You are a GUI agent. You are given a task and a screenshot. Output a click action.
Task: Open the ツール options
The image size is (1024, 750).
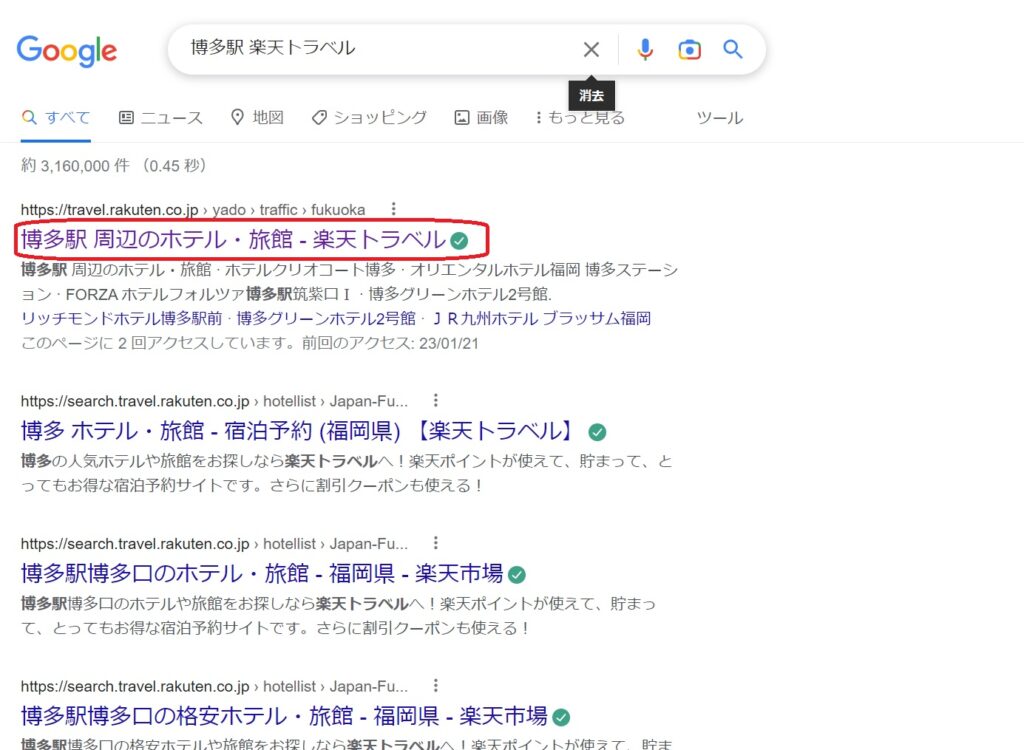[x=720, y=118]
